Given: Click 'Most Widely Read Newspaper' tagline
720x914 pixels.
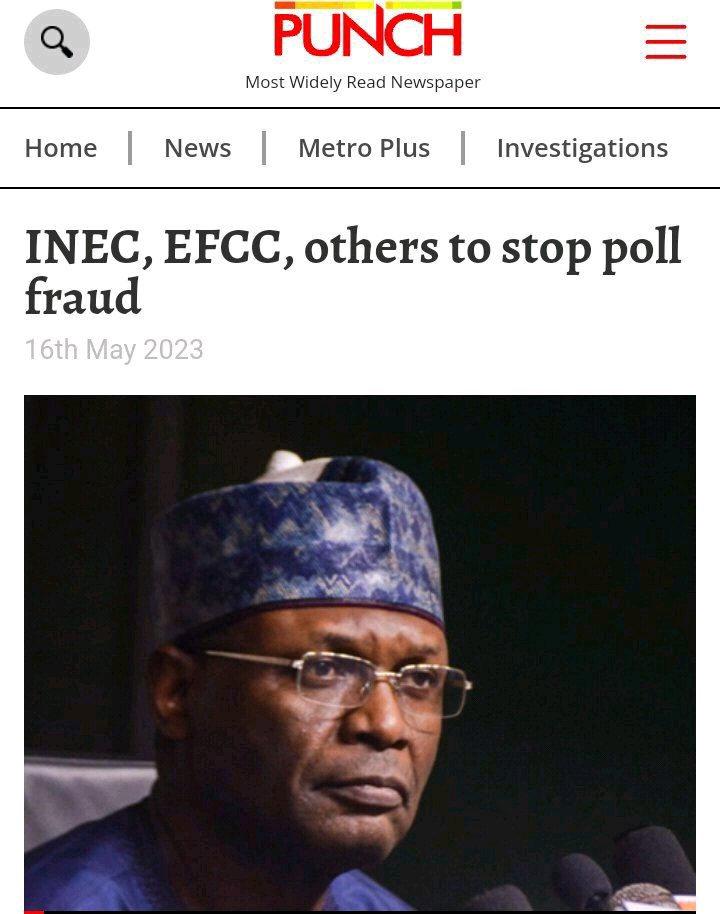Looking at the screenshot, I should tap(363, 82).
